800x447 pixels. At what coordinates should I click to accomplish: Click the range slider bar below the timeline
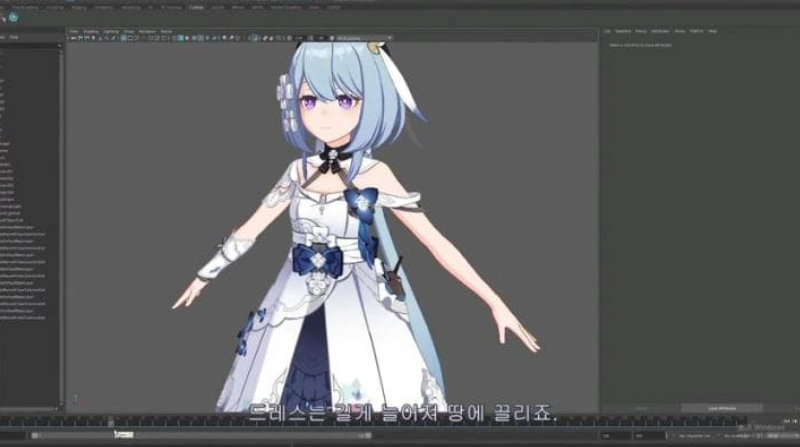pyautogui.click(x=201, y=435)
